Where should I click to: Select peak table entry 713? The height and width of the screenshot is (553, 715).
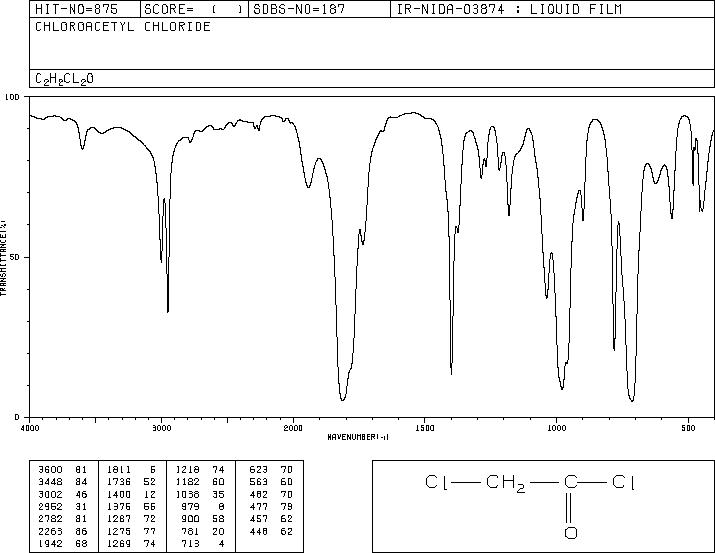[x=191, y=544]
